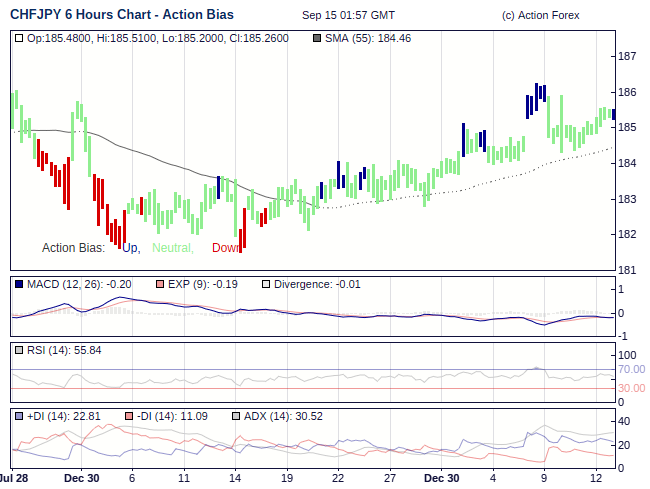This screenshot has width=650, height=489.
Task: Click the +DI (14) legend square
Action: [x=19, y=416]
